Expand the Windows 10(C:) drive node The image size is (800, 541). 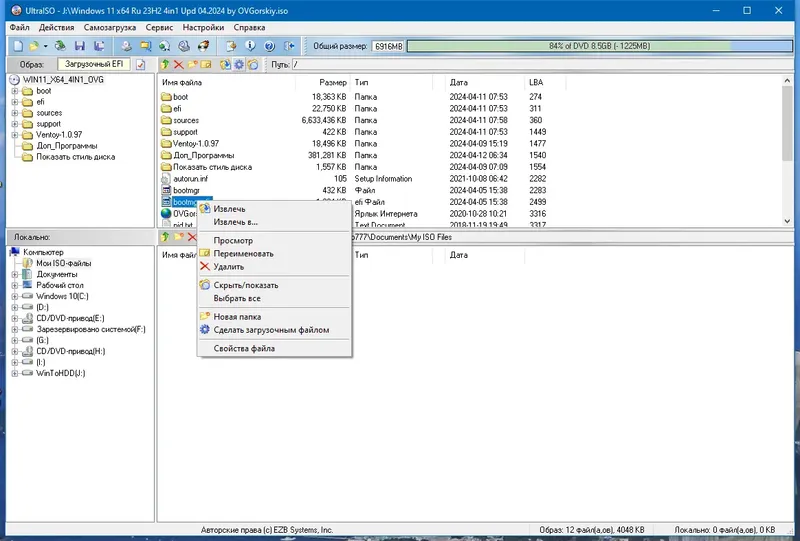(15, 296)
